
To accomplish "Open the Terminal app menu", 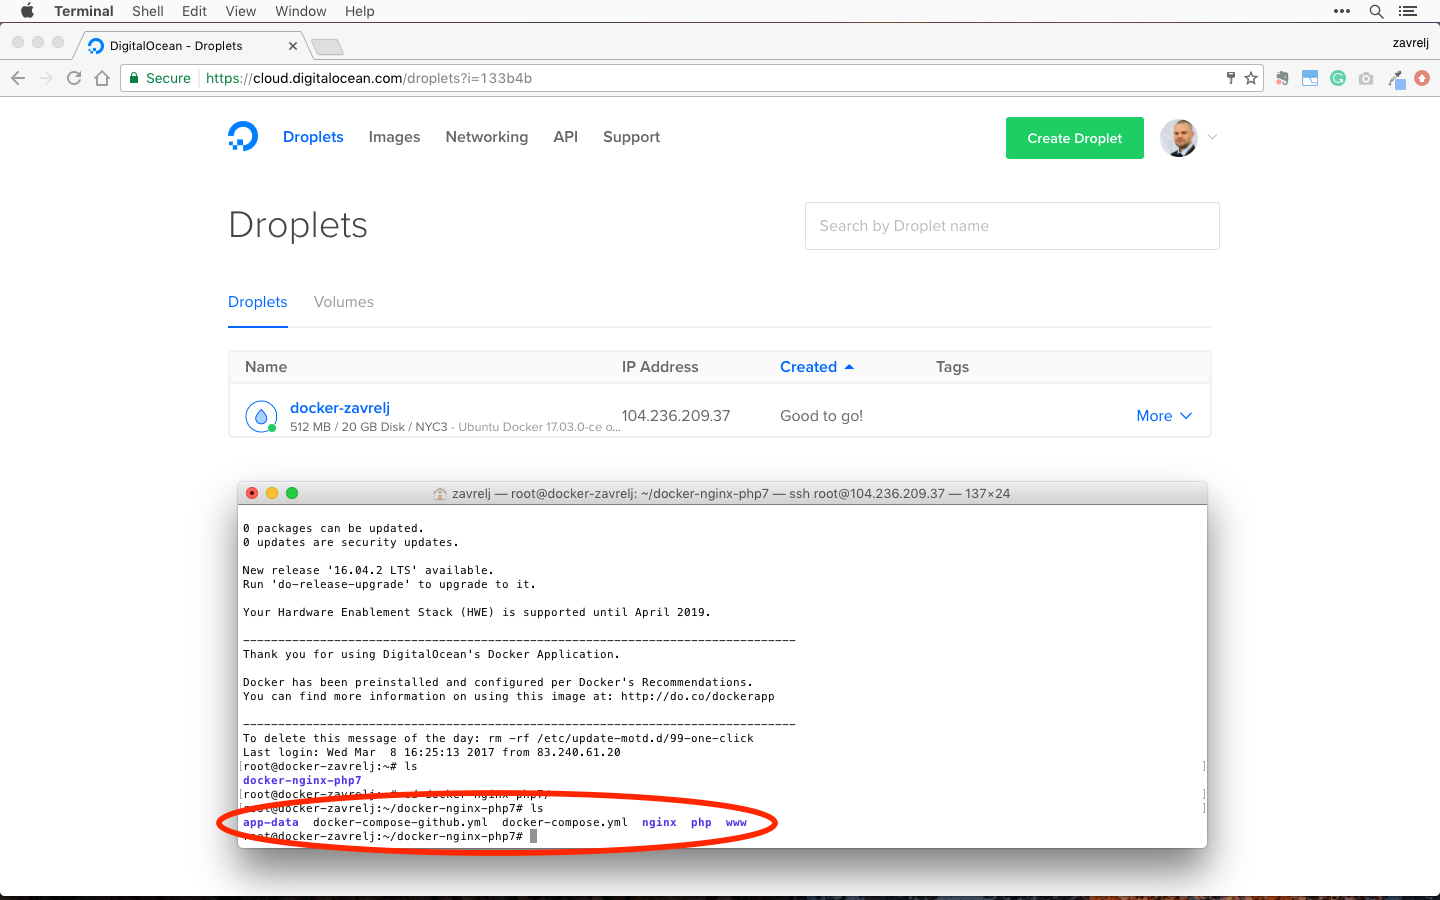I will [84, 11].
